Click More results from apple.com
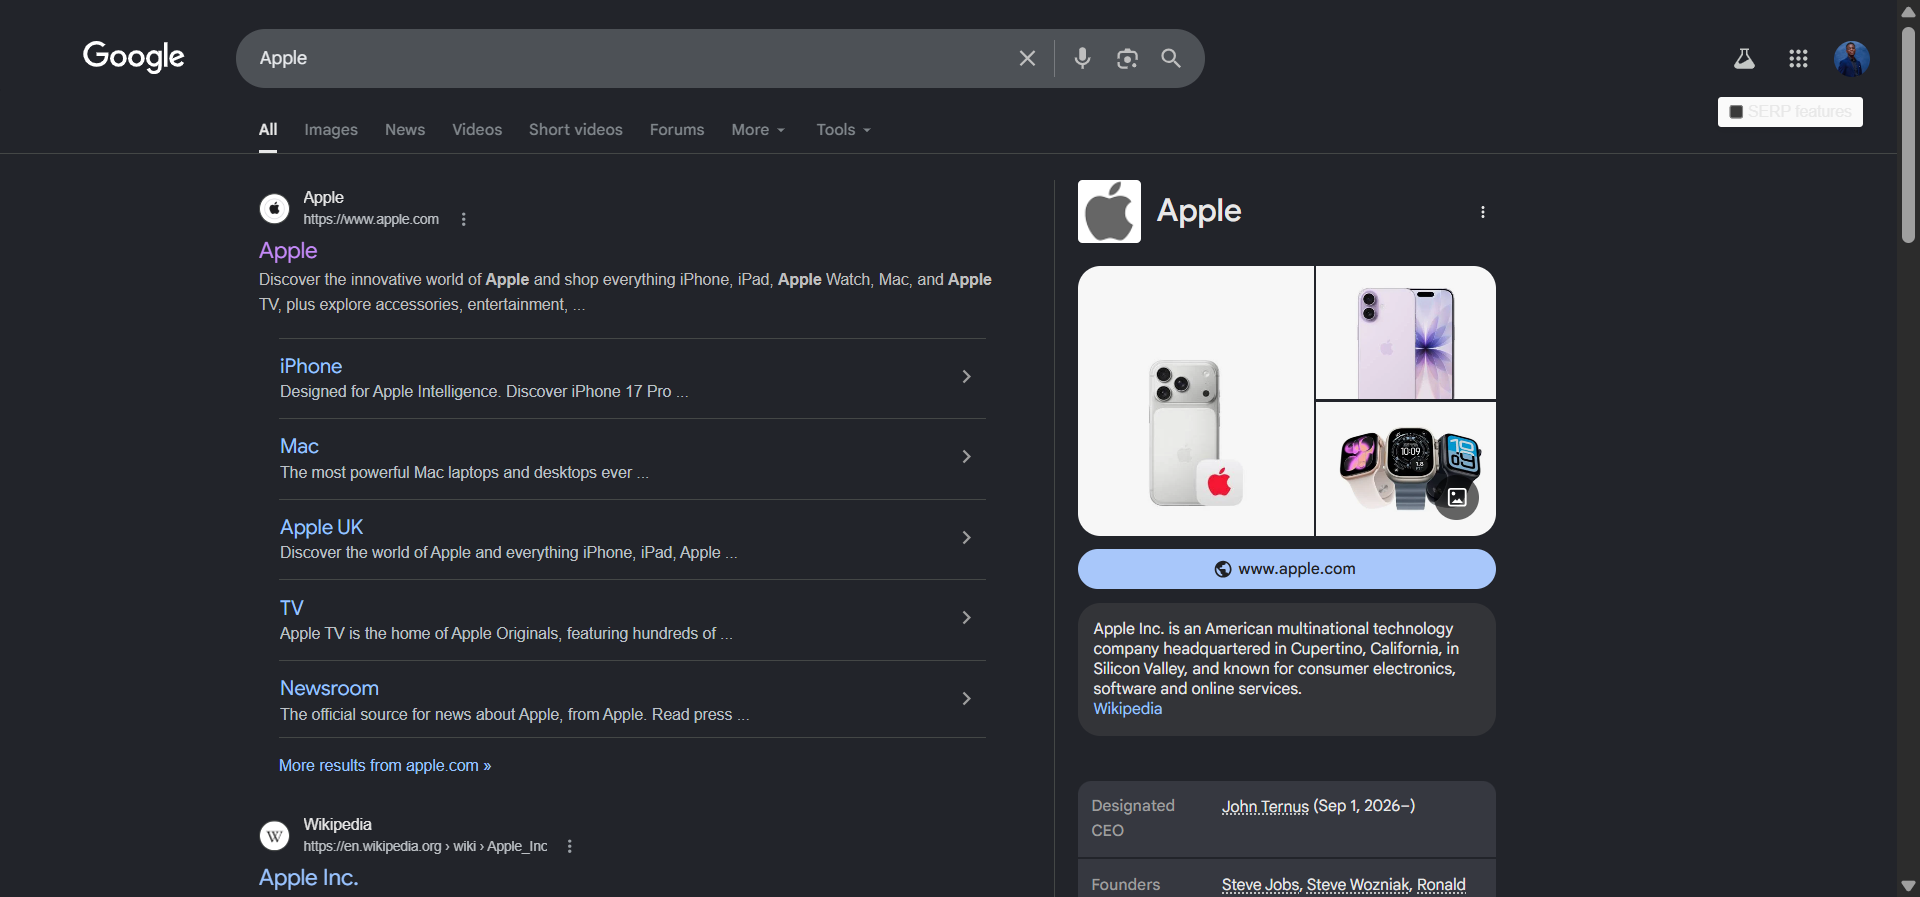Image resolution: width=1920 pixels, height=897 pixels. tap(385, 766)
